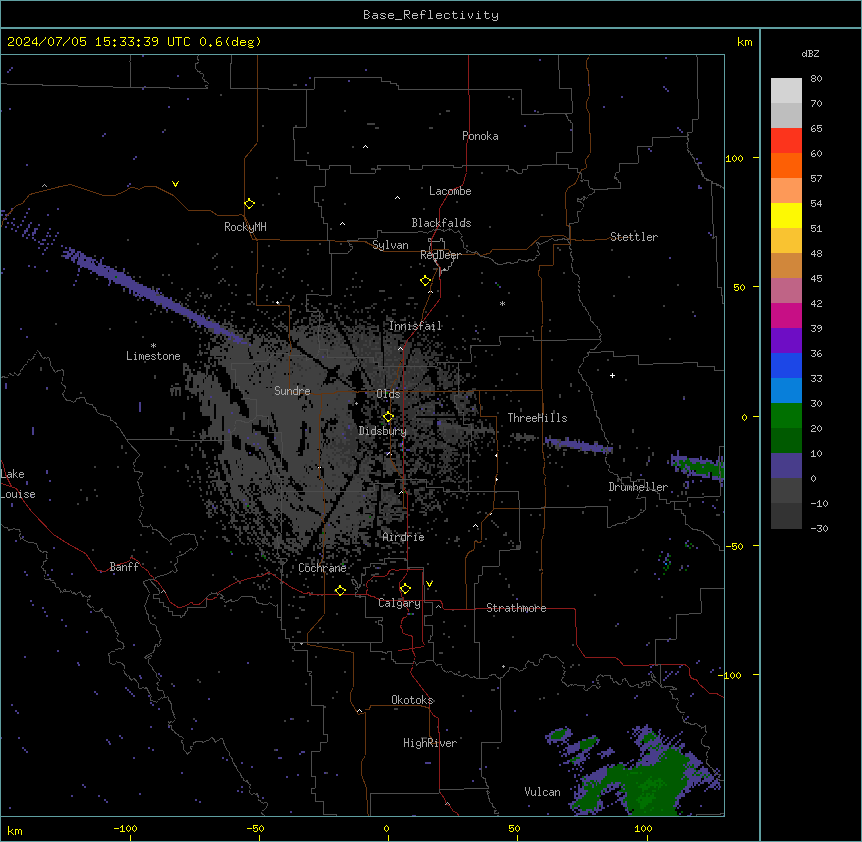
Task: Click the RockyMH town label
Action: click(245, 227)
